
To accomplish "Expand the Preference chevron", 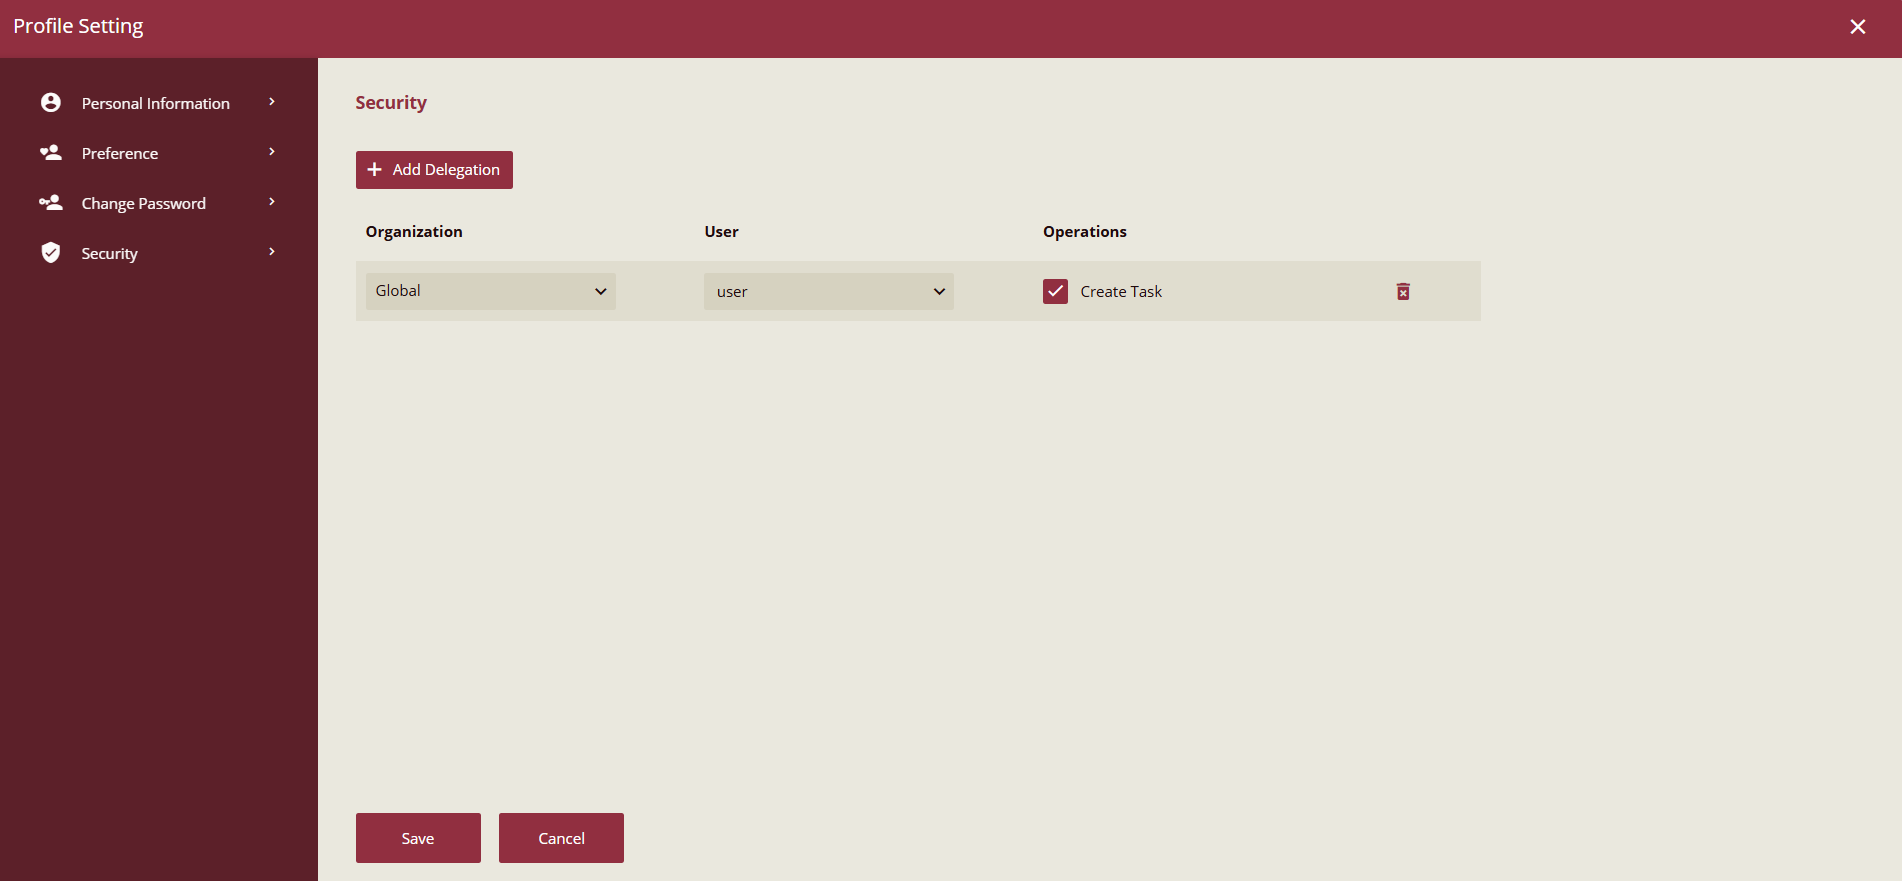I will (272, 152).
